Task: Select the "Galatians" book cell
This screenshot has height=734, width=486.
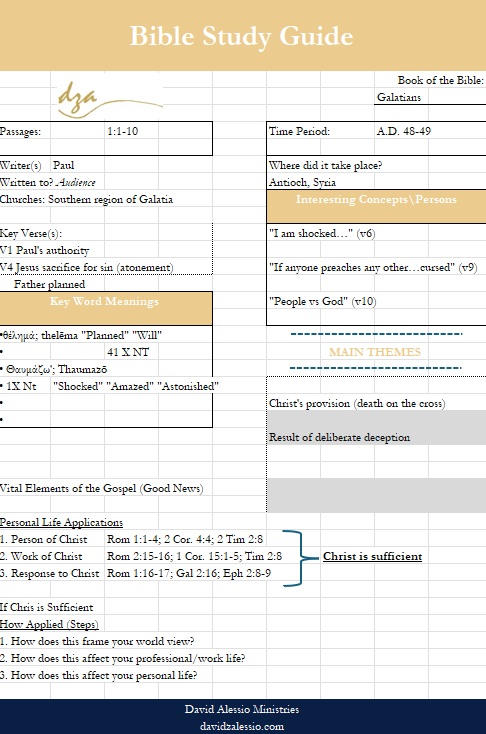Action: (x=399, y=97)
